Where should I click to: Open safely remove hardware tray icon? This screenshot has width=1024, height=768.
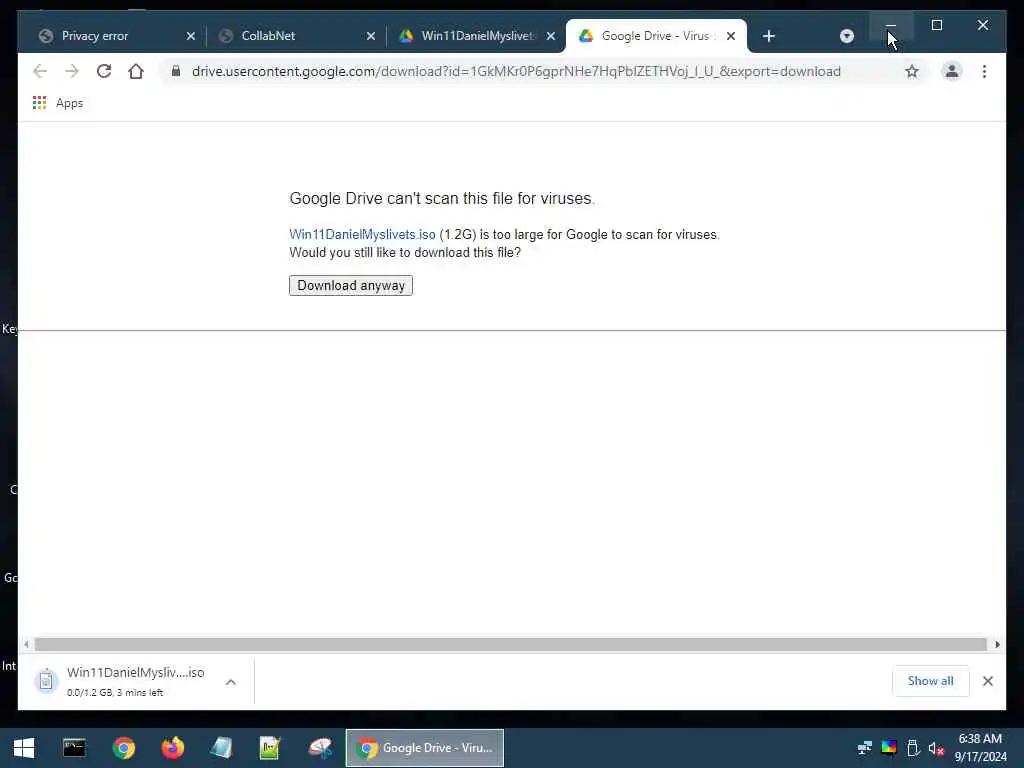(913, 747)
